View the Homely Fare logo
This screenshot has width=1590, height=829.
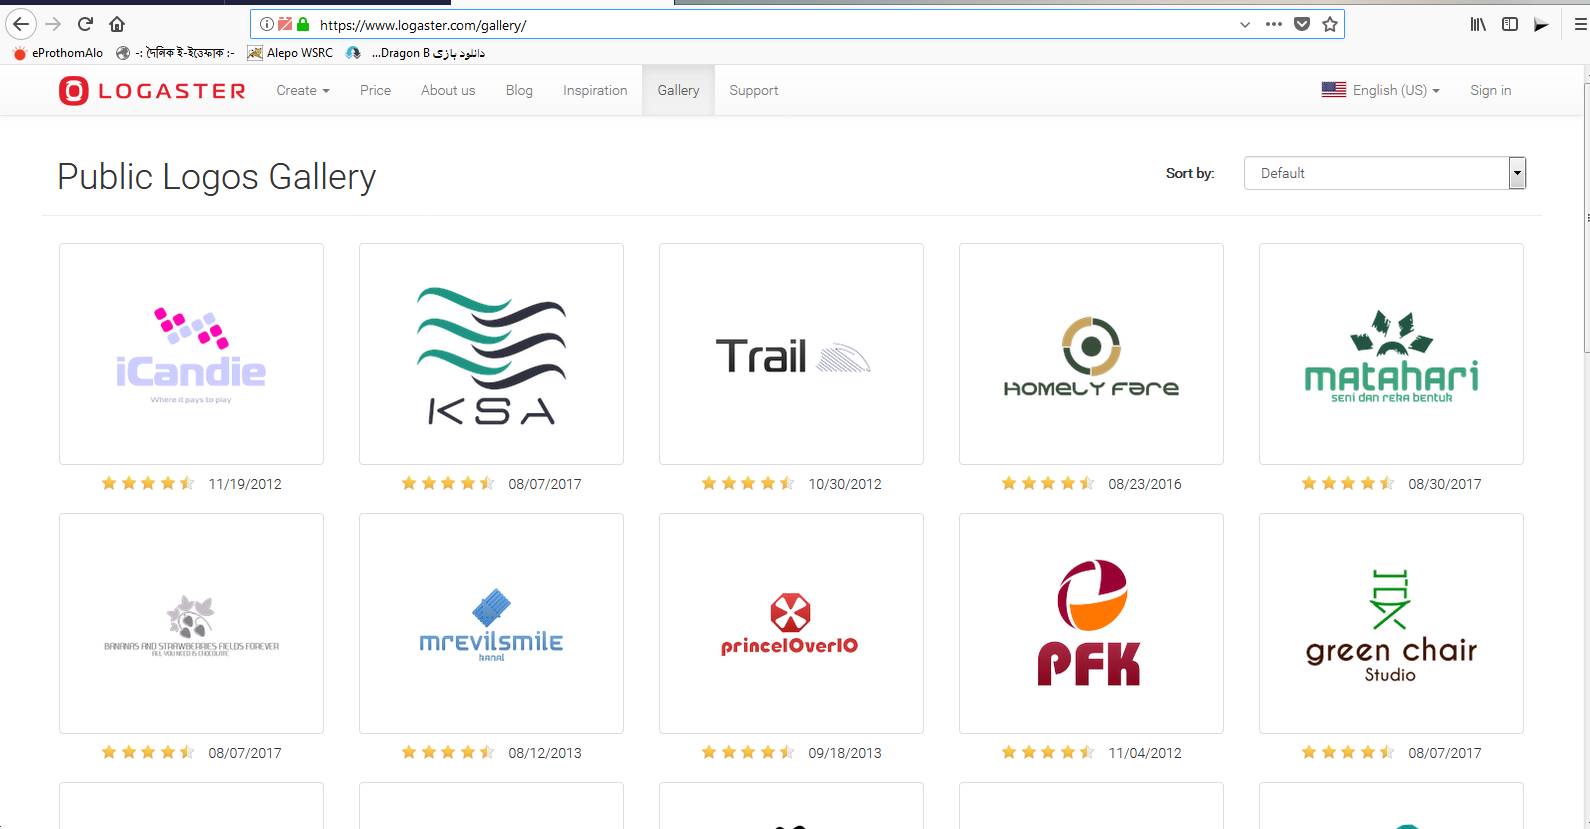(x=1091, y=354)
